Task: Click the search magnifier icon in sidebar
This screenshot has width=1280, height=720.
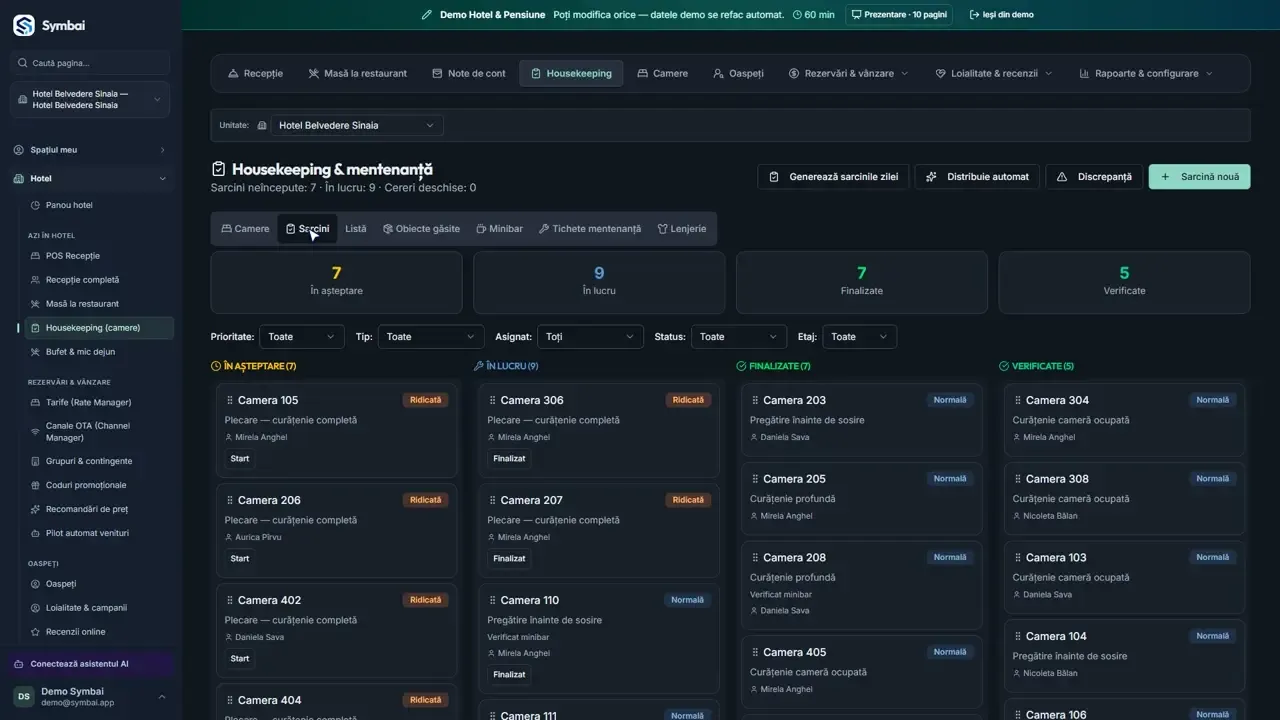Action: [x=23, y=63]
